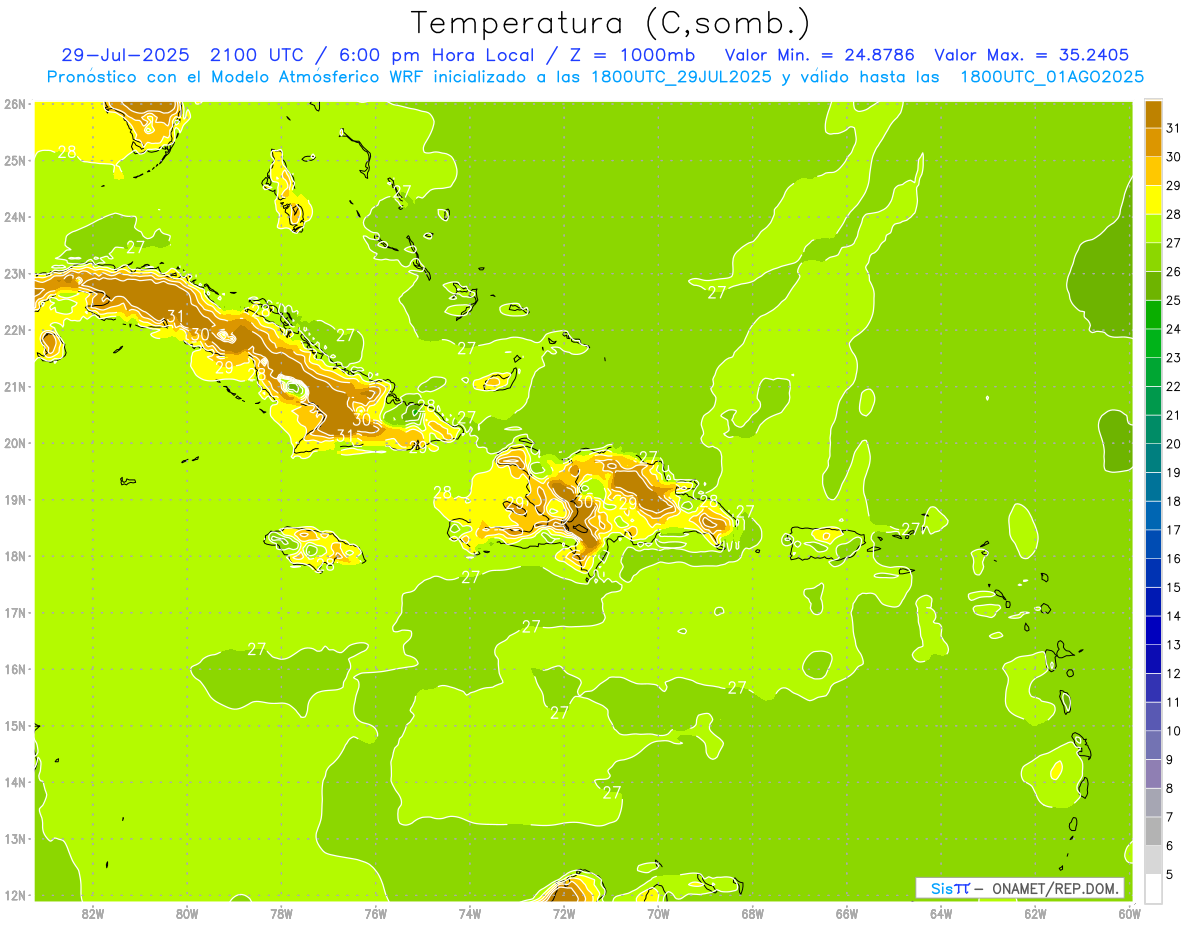Click the 21N latitude axis label
The height and width of the screenshot is (927, 1200).
pos(15,386)
